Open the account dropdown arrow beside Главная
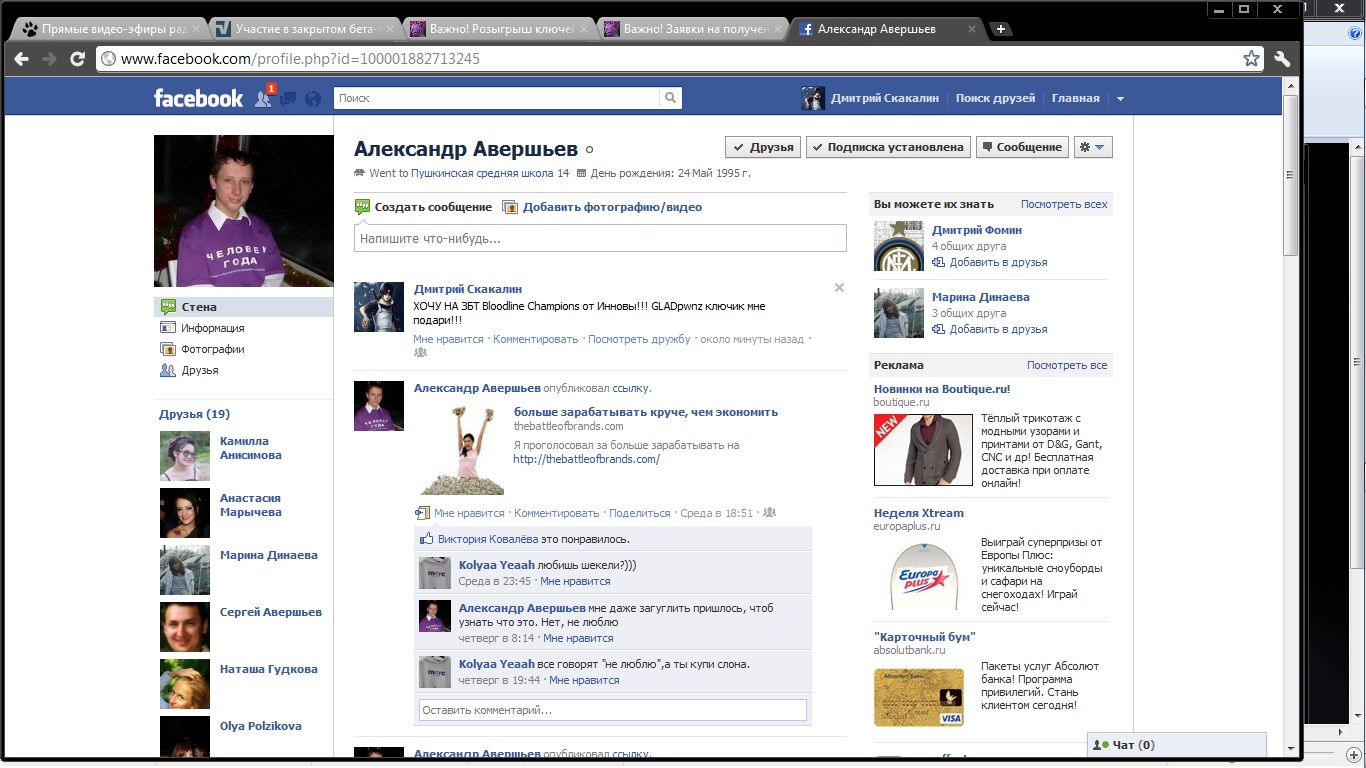This screenshot has height=768, width=1366. [1120, 98]
